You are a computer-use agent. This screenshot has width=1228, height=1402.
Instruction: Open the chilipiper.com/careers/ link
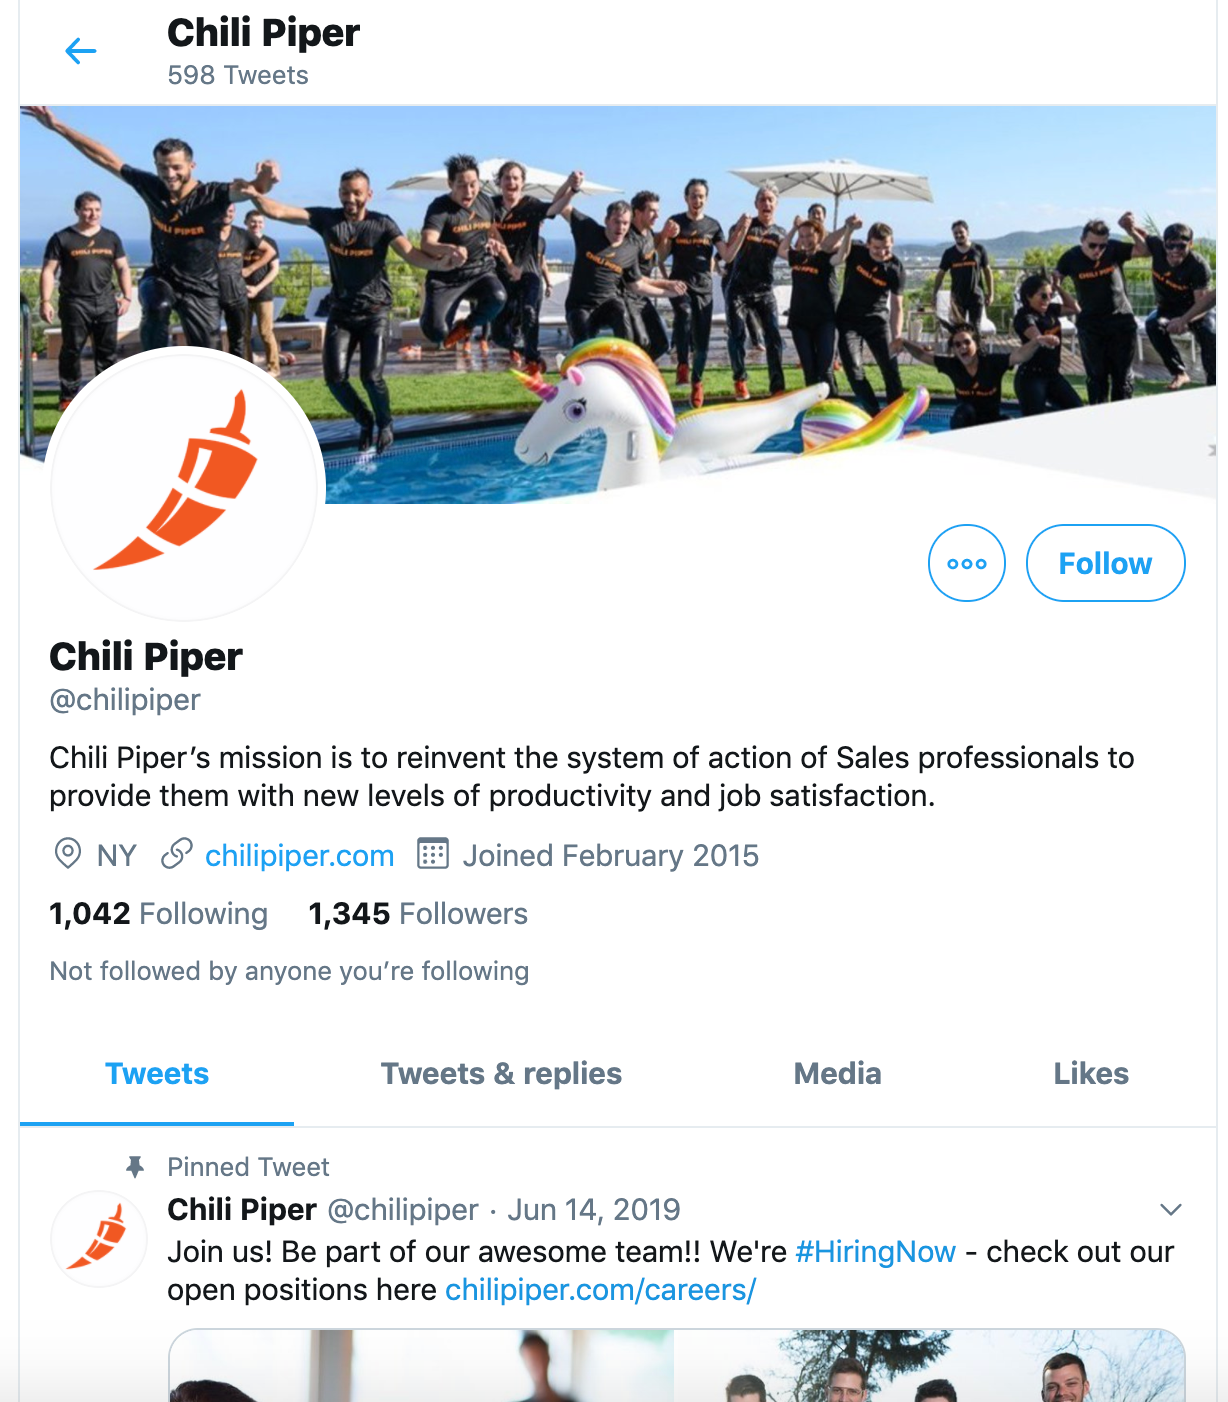pos(601,1290)
